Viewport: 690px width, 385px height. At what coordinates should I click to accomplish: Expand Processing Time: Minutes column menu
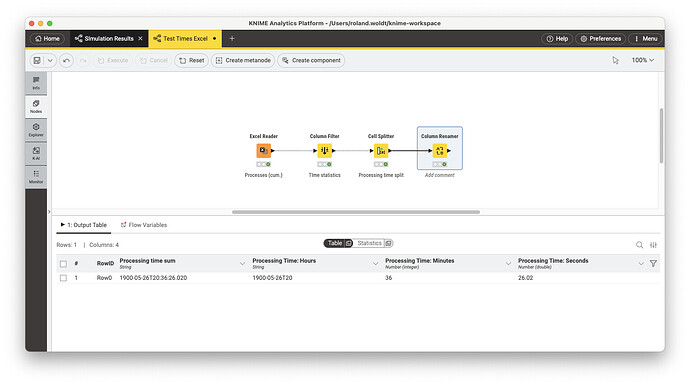coord(508,264)
